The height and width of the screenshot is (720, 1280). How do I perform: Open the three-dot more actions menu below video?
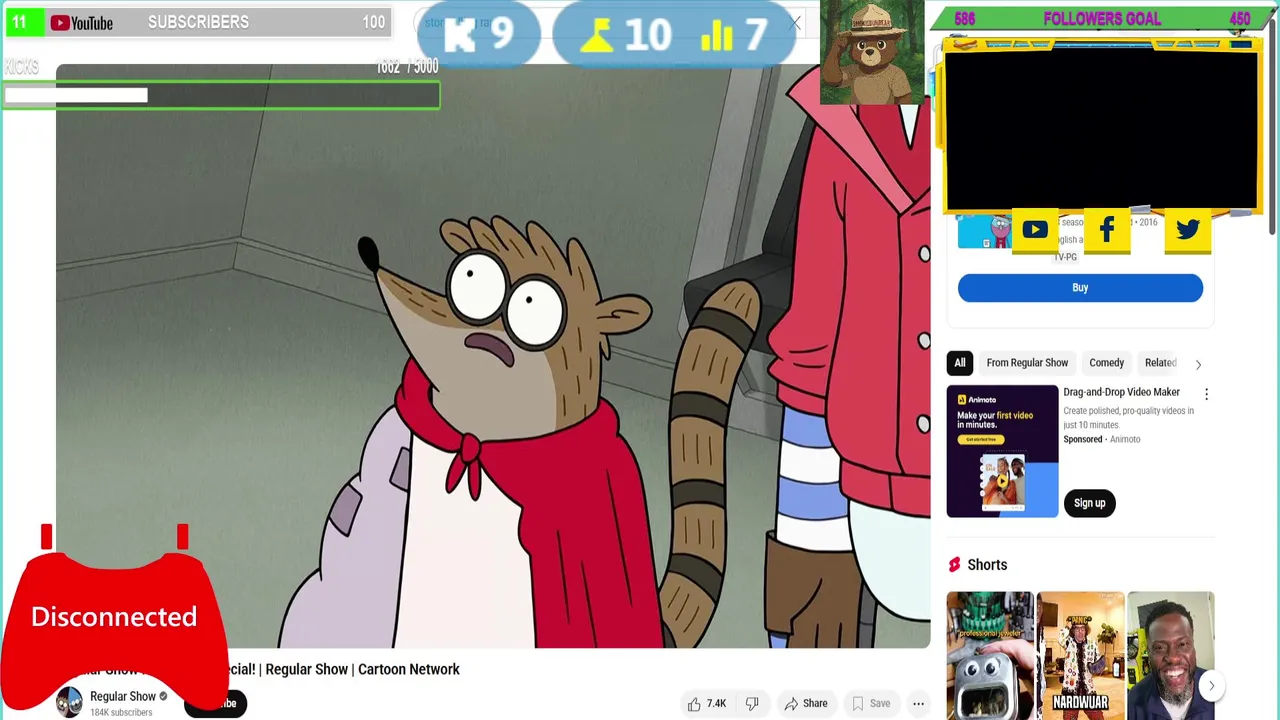[x=918, y=703]
